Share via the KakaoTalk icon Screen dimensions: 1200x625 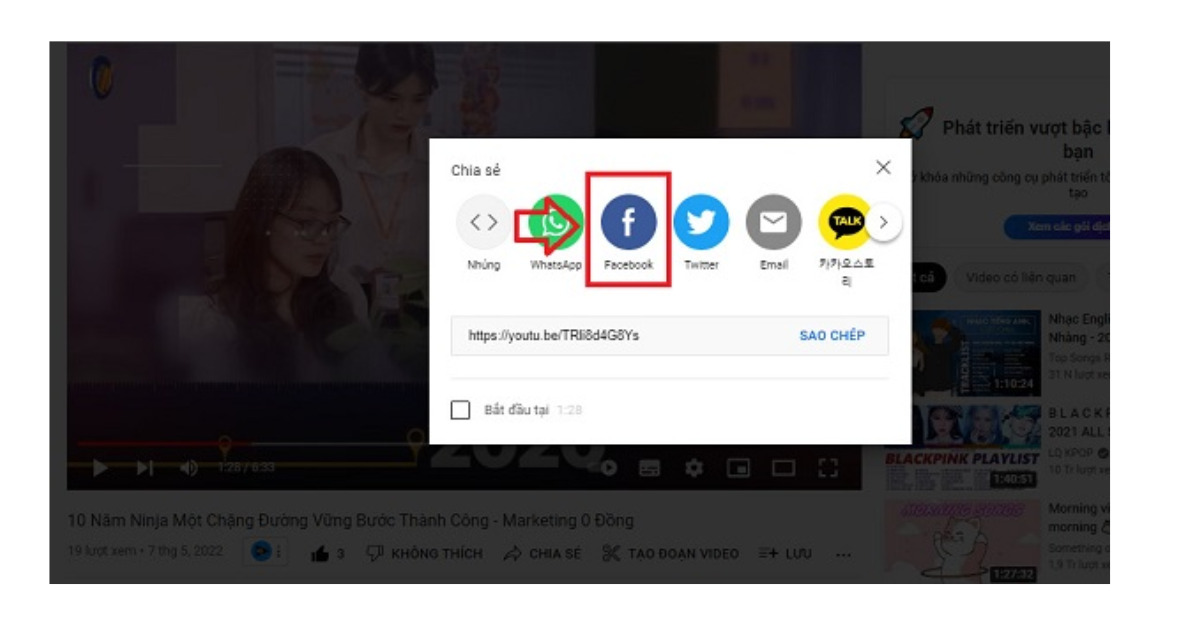pos(846,223)
